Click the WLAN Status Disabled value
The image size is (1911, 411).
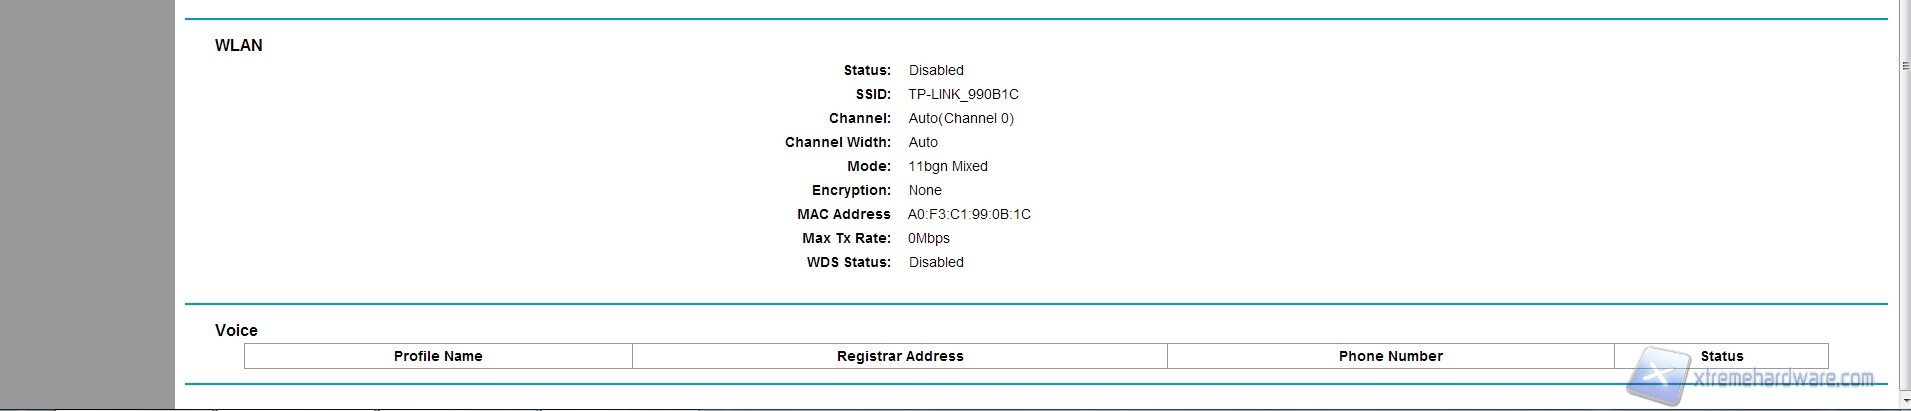tap(936, 71)
